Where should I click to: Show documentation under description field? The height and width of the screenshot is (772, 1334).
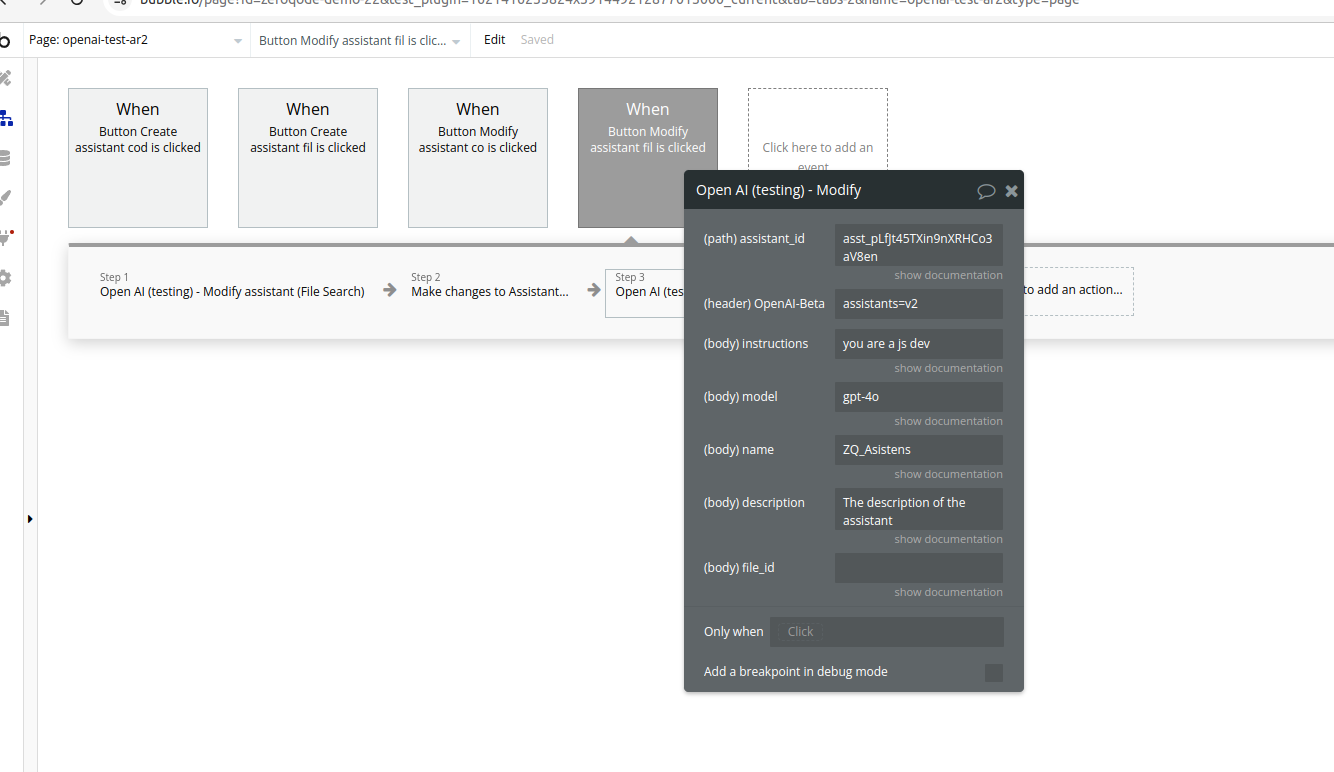click(x=948, y=539)
